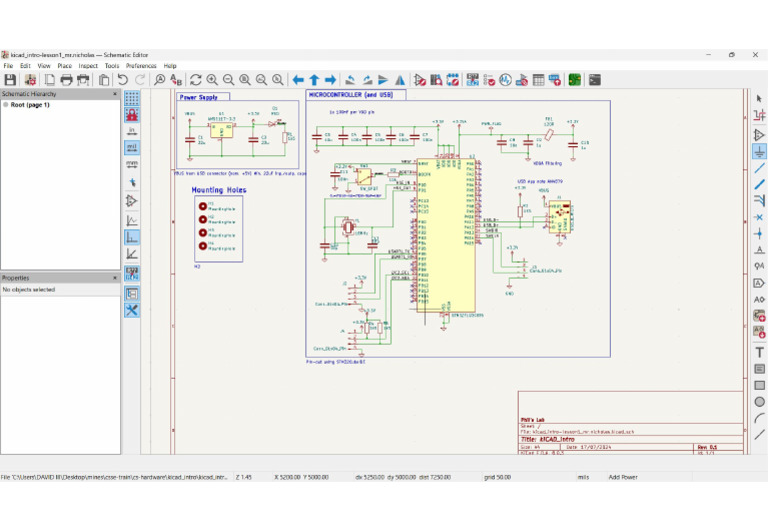Refresh the schematic view

pyautogui.click(x=195, y=80)
